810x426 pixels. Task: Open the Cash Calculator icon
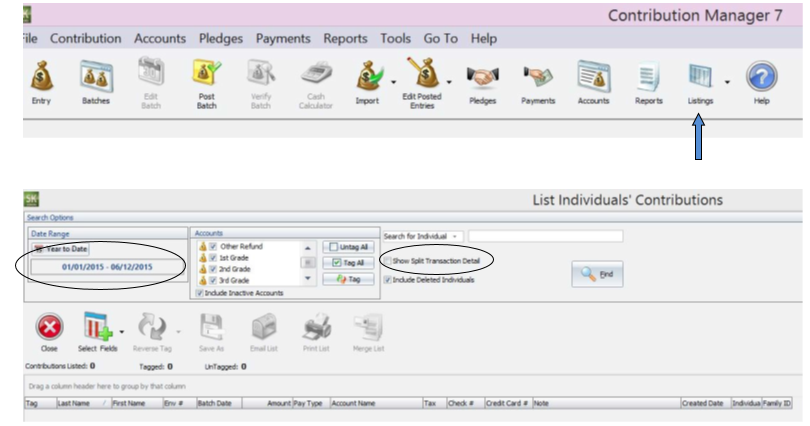tap(316, 73)
